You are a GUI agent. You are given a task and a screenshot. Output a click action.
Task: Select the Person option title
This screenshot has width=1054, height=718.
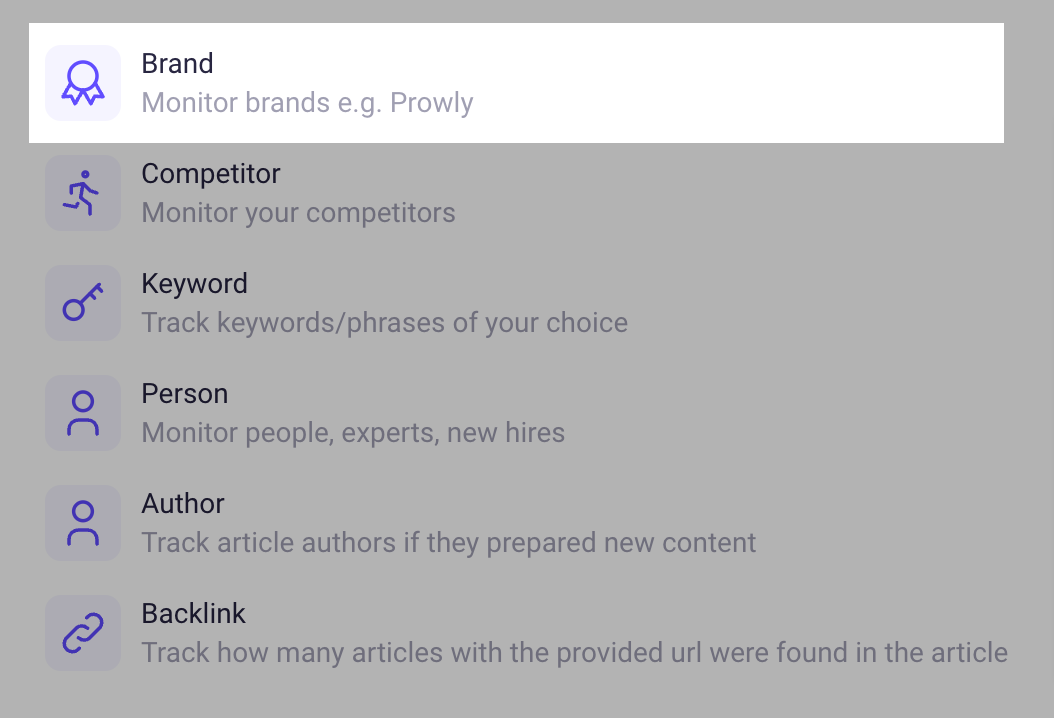point(185,394)
